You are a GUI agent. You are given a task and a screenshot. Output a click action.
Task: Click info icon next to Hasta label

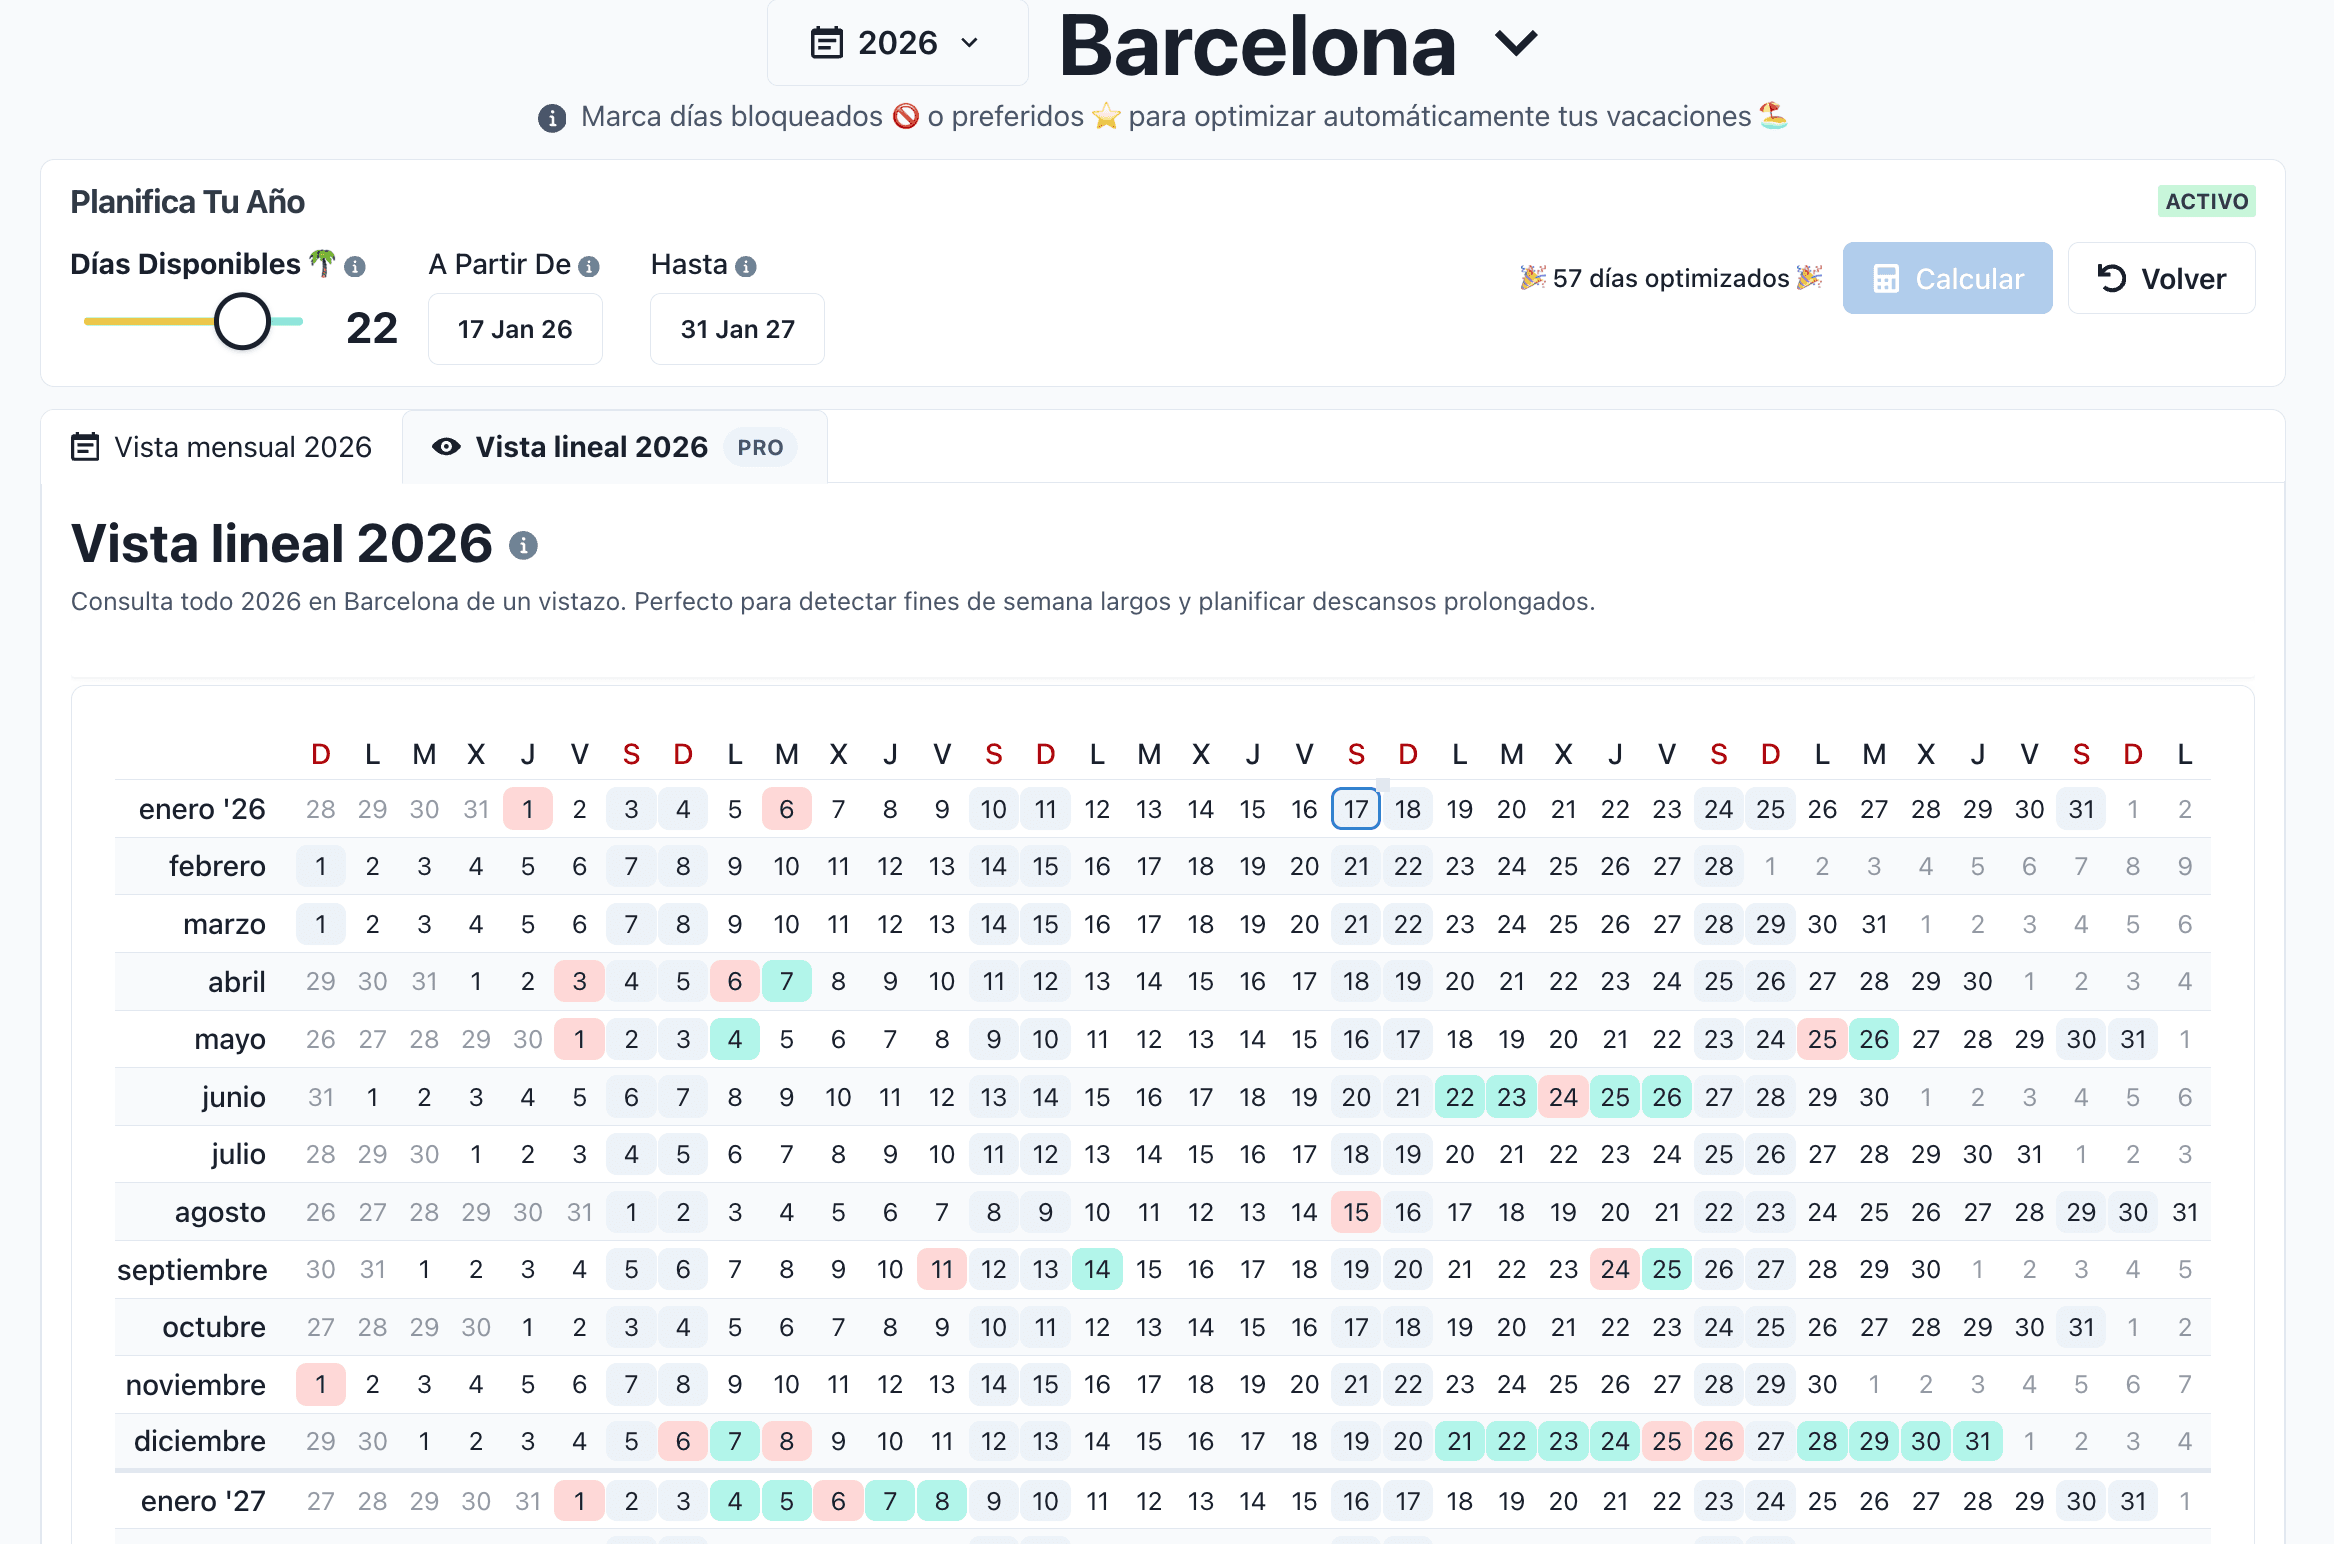point(745,266)
